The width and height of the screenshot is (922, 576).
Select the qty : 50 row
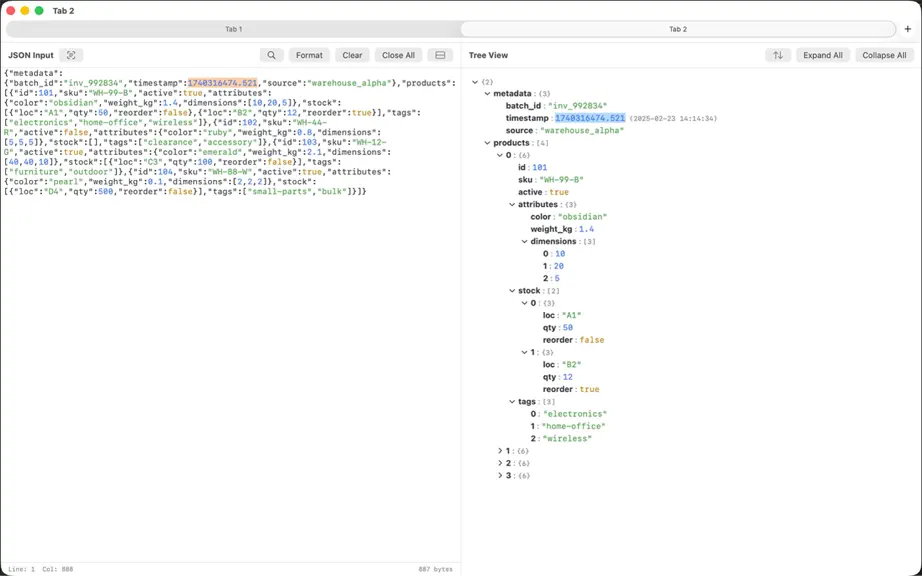(x=557, y=328)
